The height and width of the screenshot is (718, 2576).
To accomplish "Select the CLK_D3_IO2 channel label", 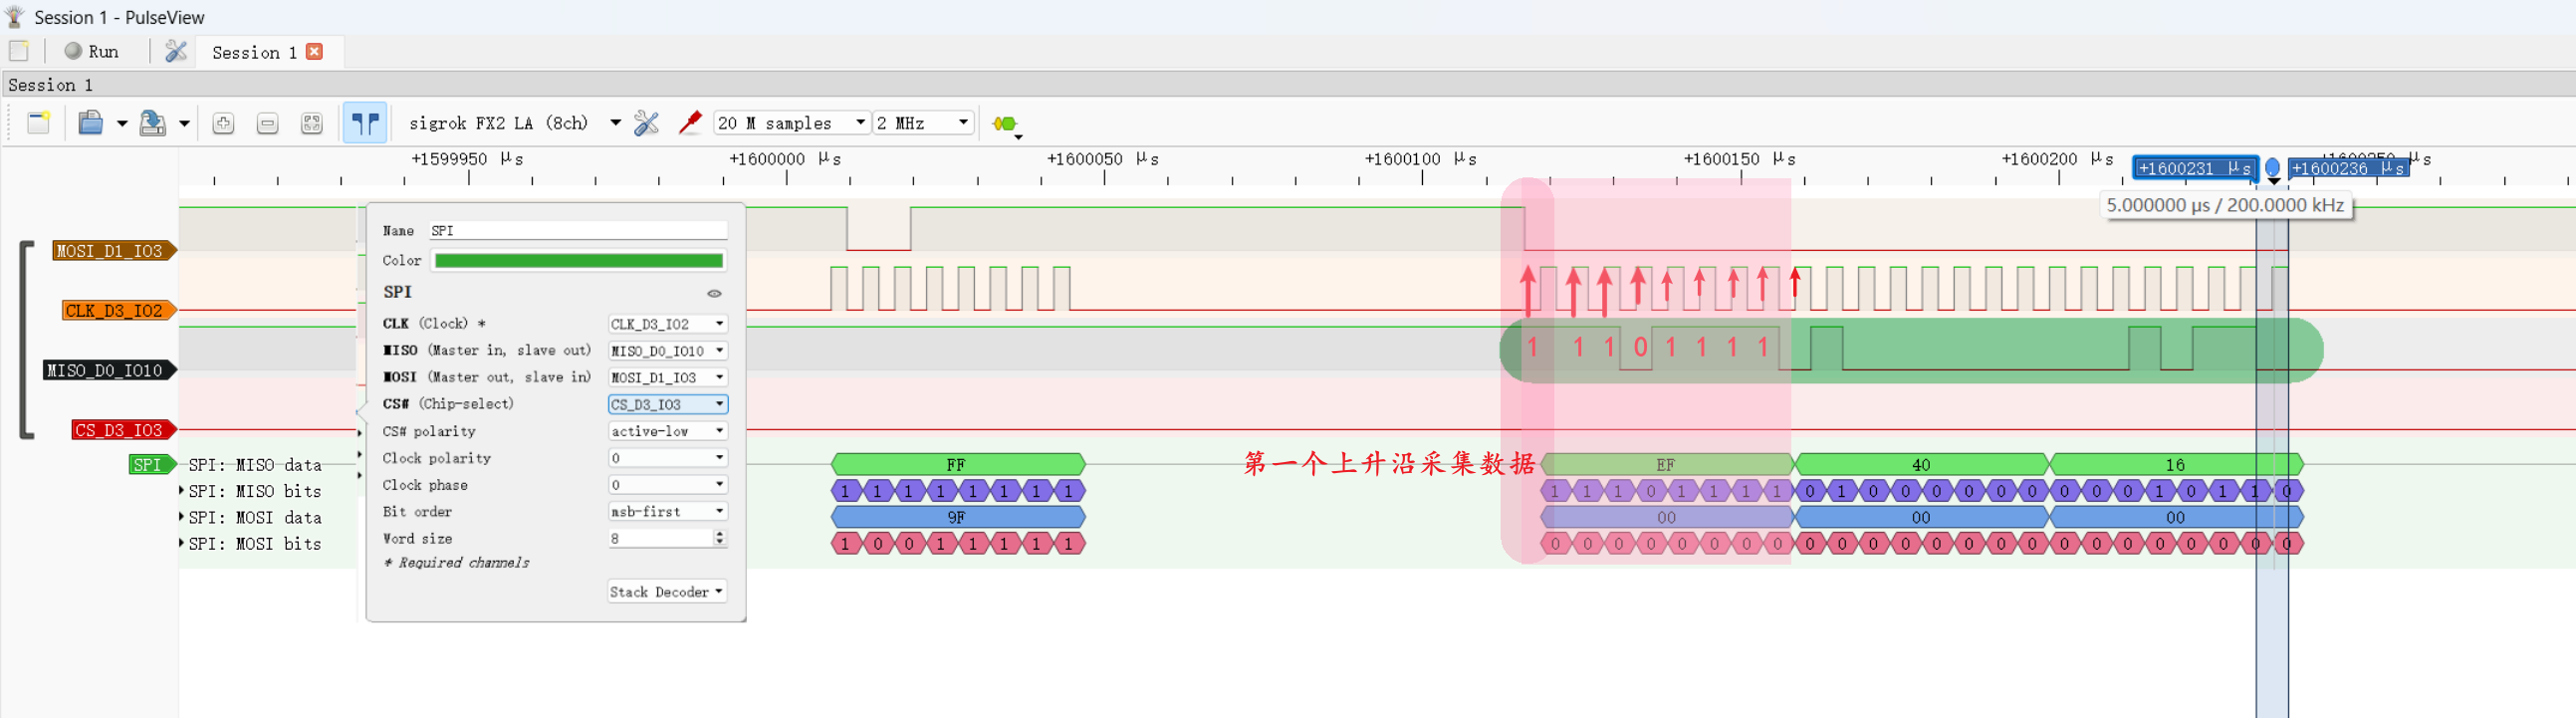I will [119, 311].
